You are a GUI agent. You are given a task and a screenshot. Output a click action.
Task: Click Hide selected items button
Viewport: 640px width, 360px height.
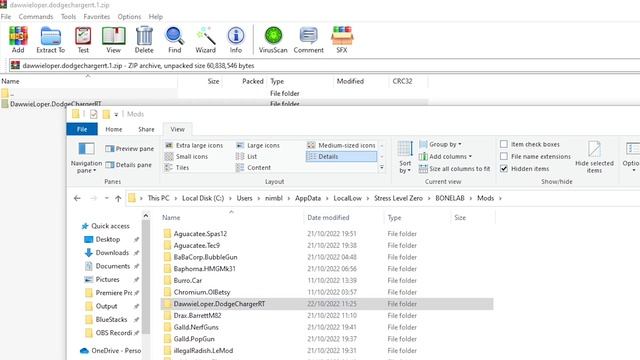click(x=594, y=158)
